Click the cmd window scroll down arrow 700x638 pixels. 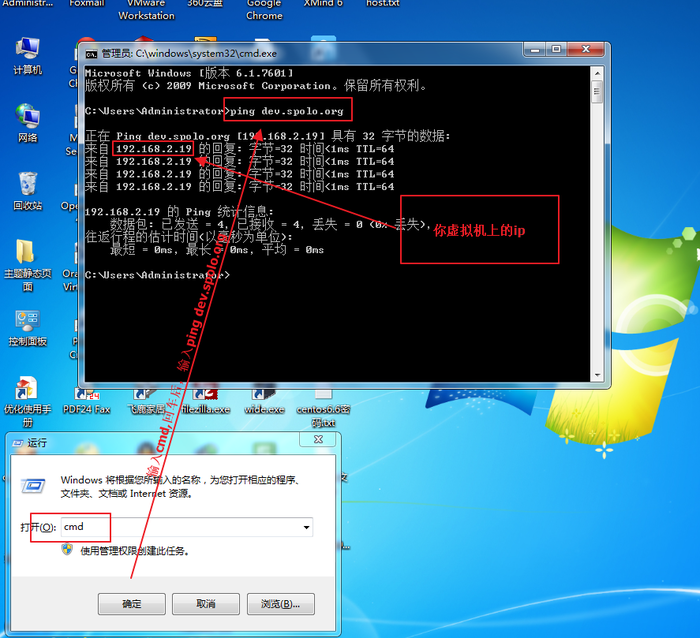pyautogui.click(x=597, y=375)
